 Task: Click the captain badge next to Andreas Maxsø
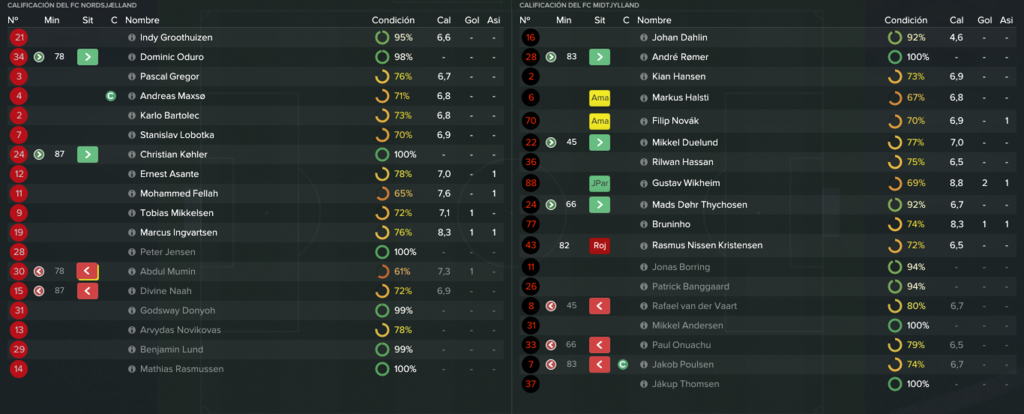[110, 96]
